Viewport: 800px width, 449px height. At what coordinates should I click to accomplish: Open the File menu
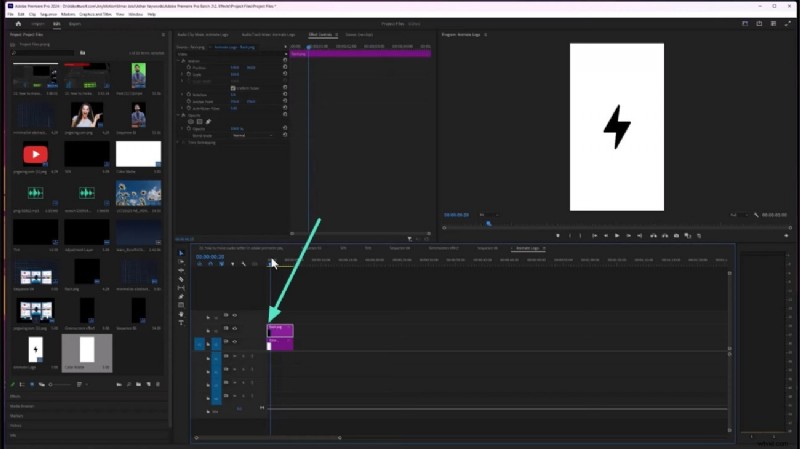pyautogui.click(x=10, y=14)
